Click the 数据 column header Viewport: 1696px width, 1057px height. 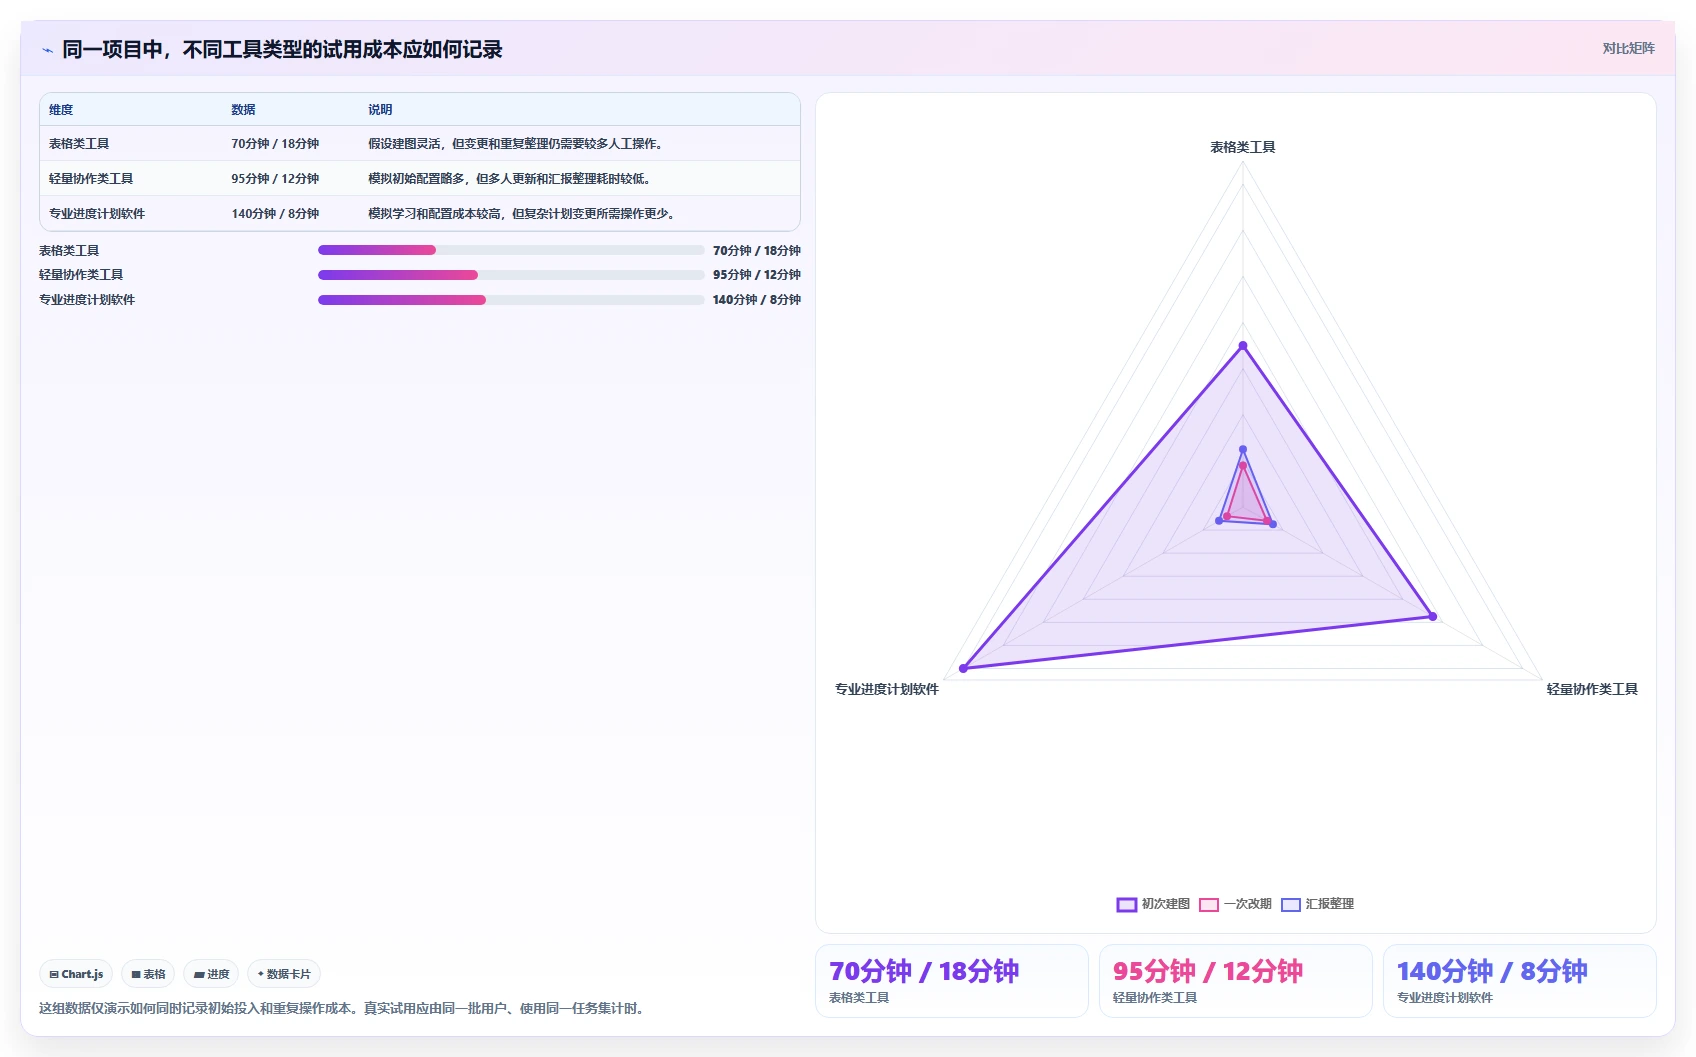[243, 110]
